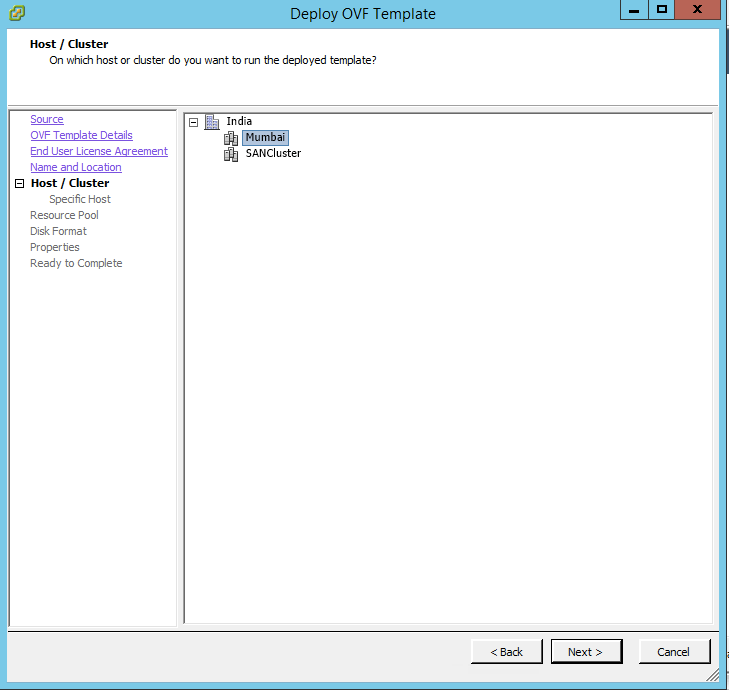
Task: Click the SANCluster cluster icon
Action: (231, 154)
